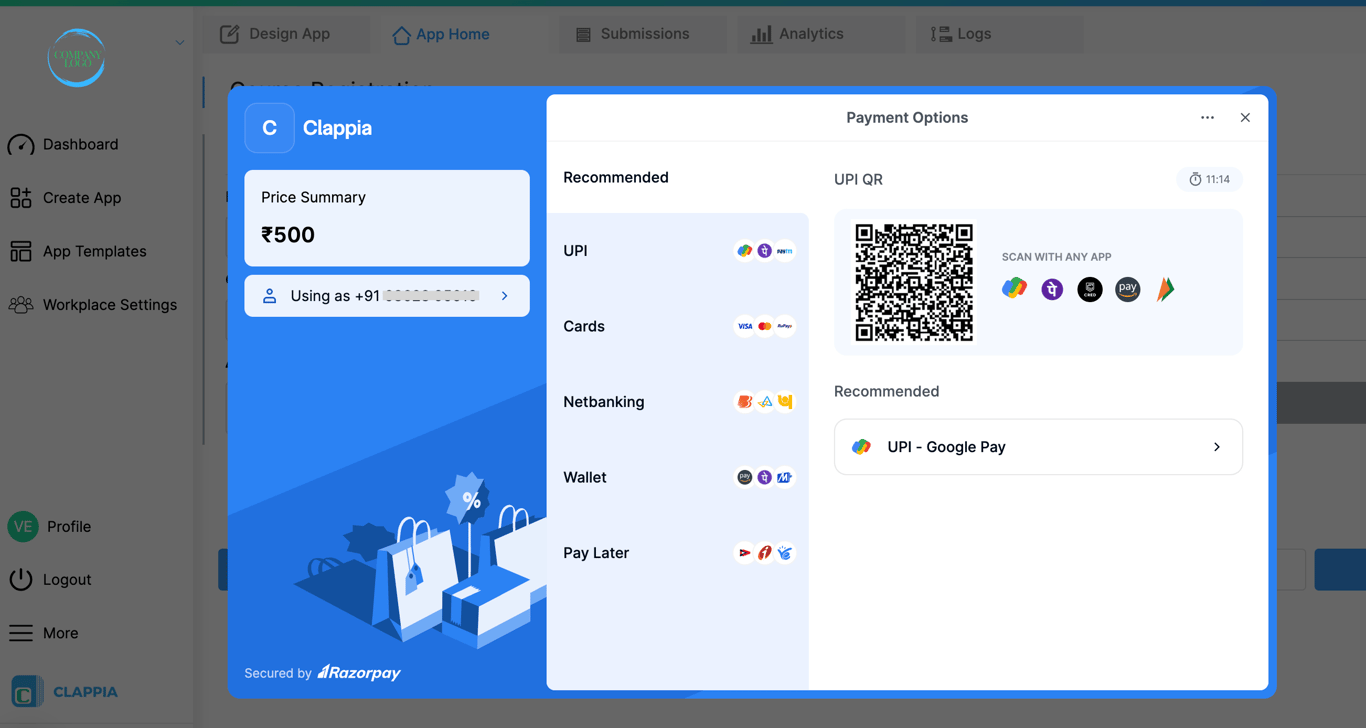This screenshot has width=1366, height=728.
Task: Click the purple PhonePe icon beside the QR code
Action: [x=1052, y=289]
